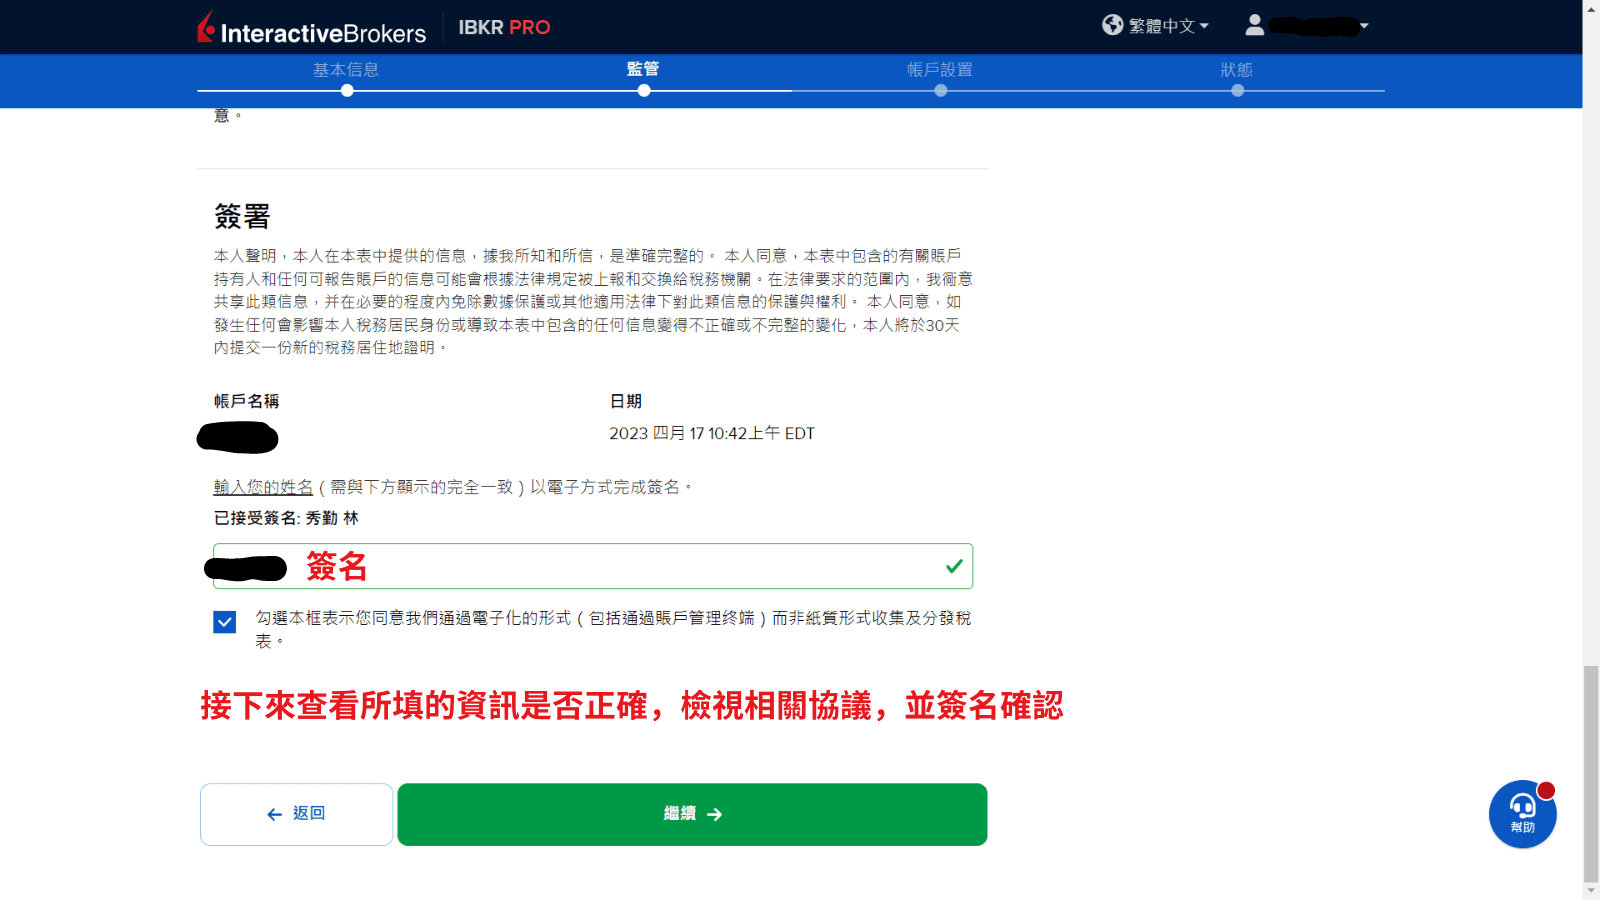The width and height of the screenshot is (1600, 900).
Task: Click the globe icon next to 繁體中文
Action: point(1111,26)
